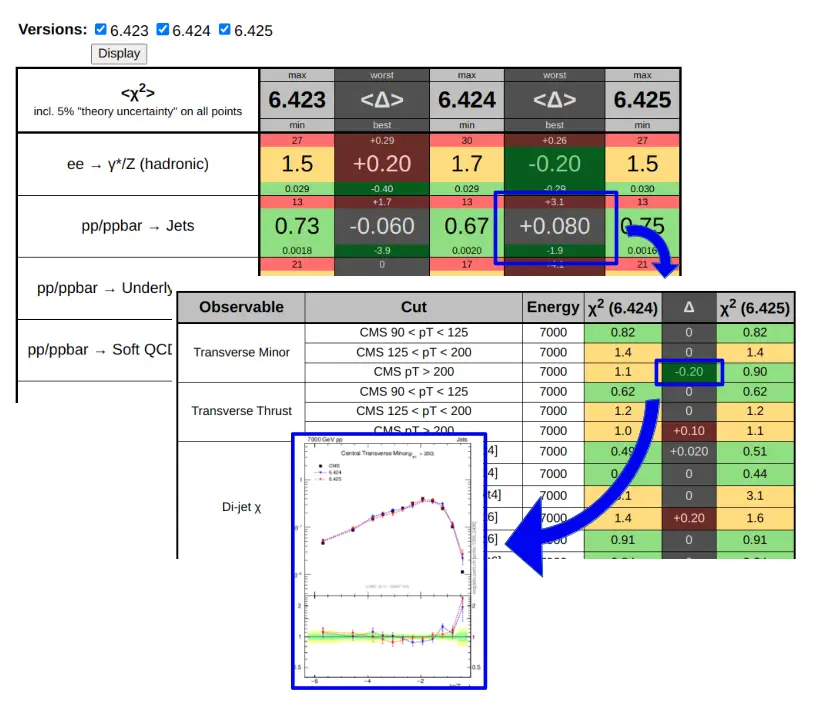The image size is (822, 703).
Task: Select the ee → γ*/Z (hadronic) row label
Action: (138, 164)
